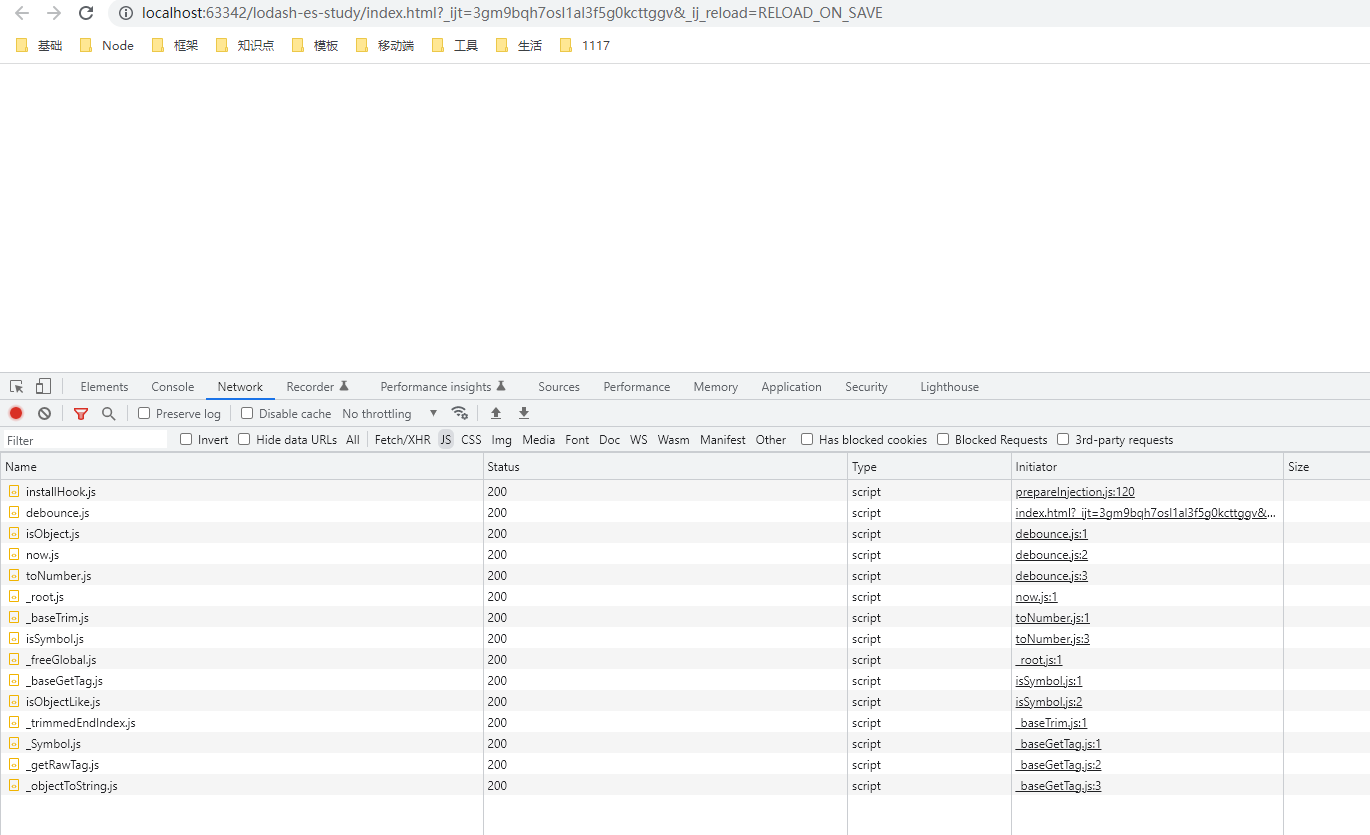View site information icon in address bar
This screenshot has height=835, width=1370.
click(x=125, y=14)
